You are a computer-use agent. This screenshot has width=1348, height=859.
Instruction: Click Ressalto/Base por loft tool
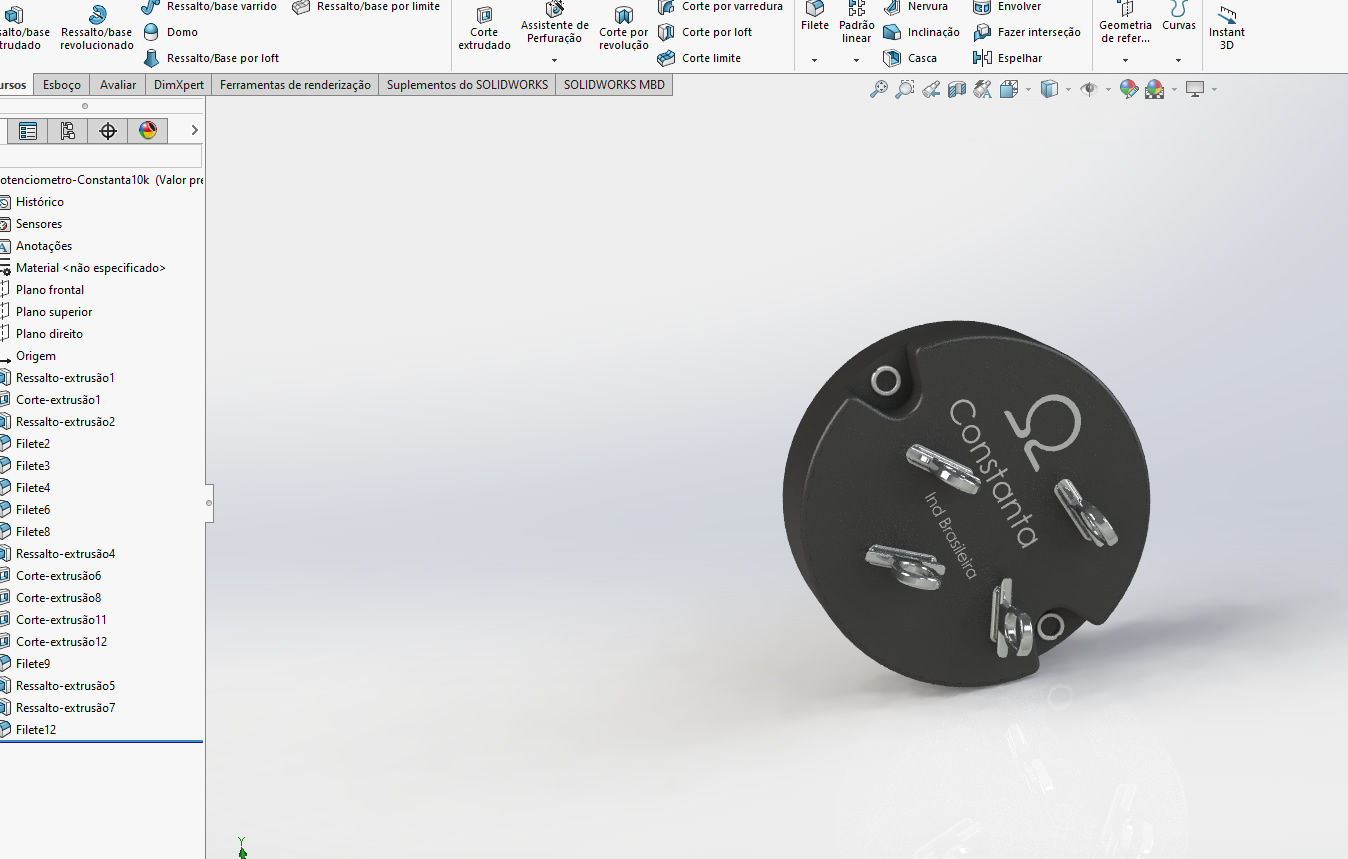[211, 58]
